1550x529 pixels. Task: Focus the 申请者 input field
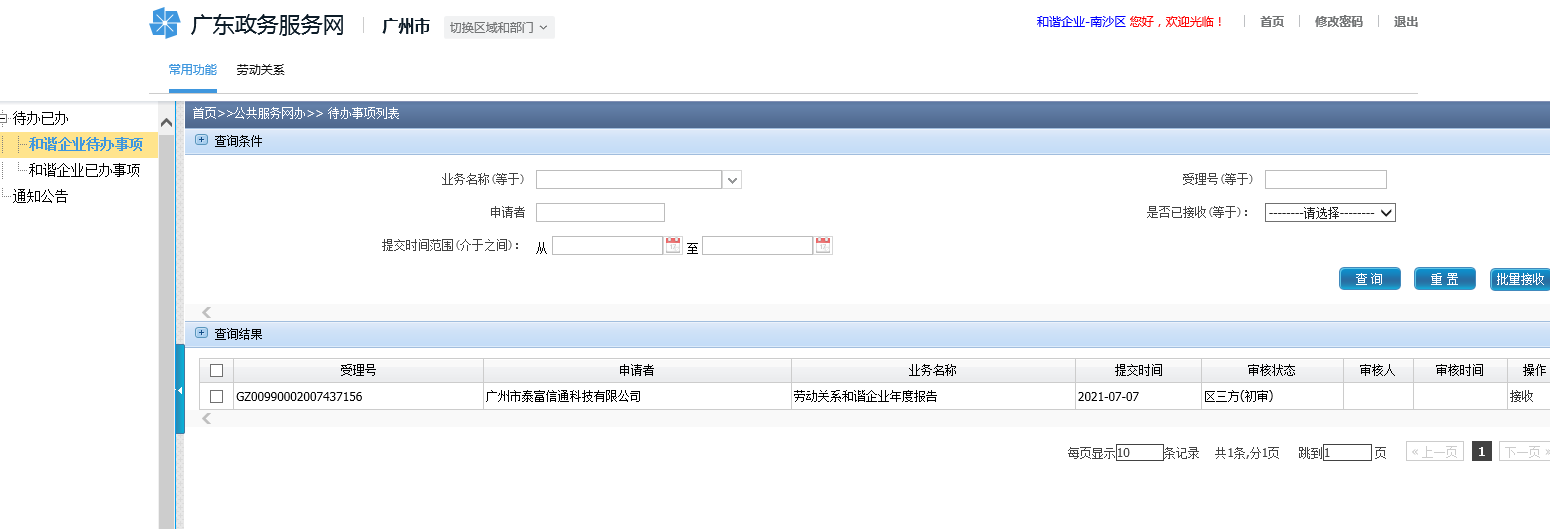click(x=600, y=212)
